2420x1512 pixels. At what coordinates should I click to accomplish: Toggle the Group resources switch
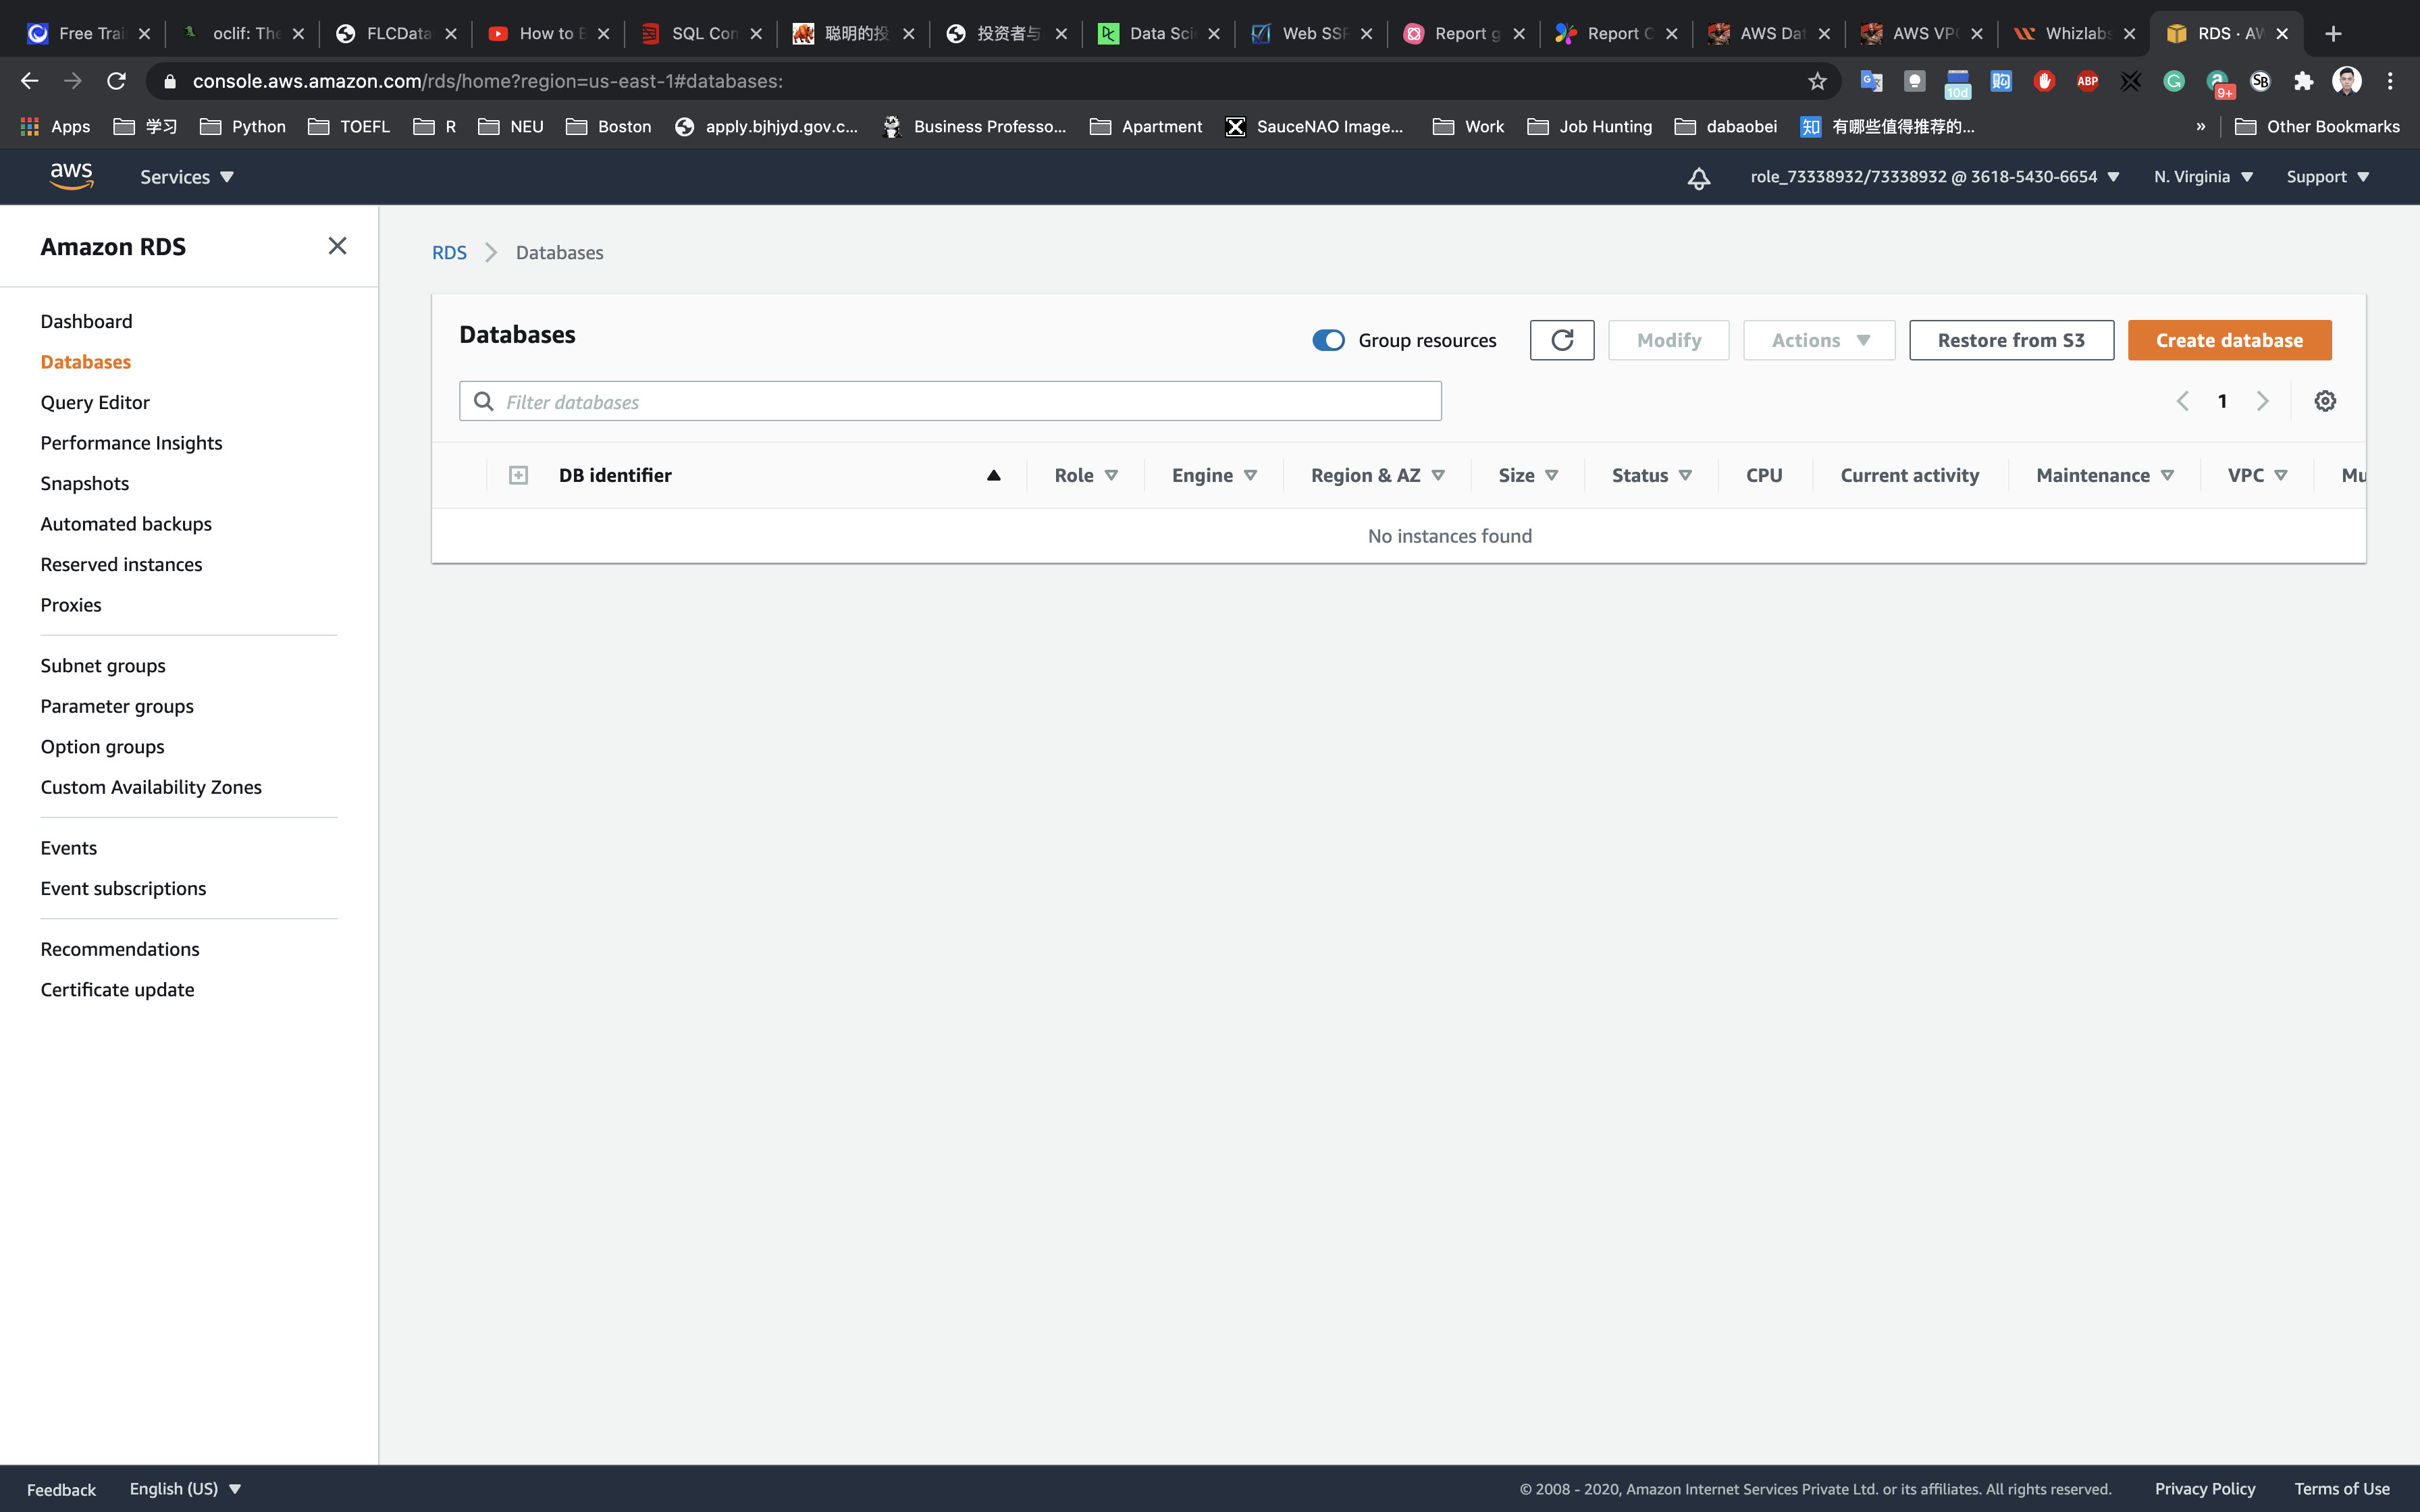click(x=1328, y=340)
